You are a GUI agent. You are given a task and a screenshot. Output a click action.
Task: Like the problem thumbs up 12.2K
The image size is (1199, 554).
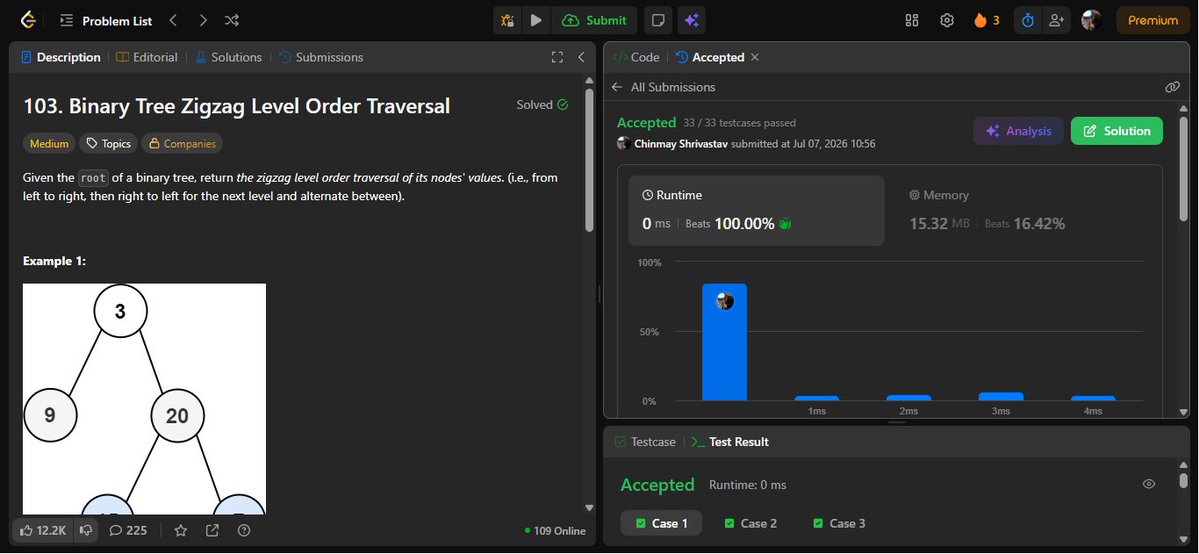click(x=43, y=530)
